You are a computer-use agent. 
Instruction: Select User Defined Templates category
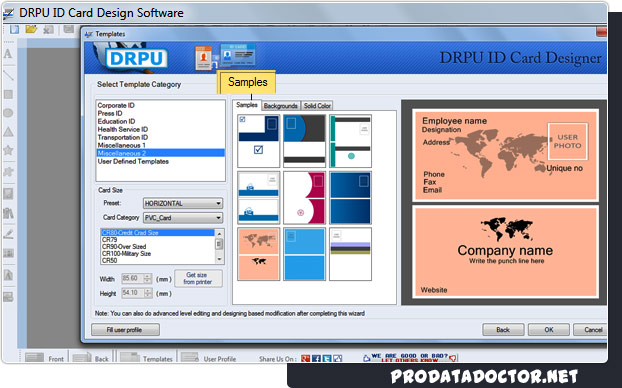[133, 161]
